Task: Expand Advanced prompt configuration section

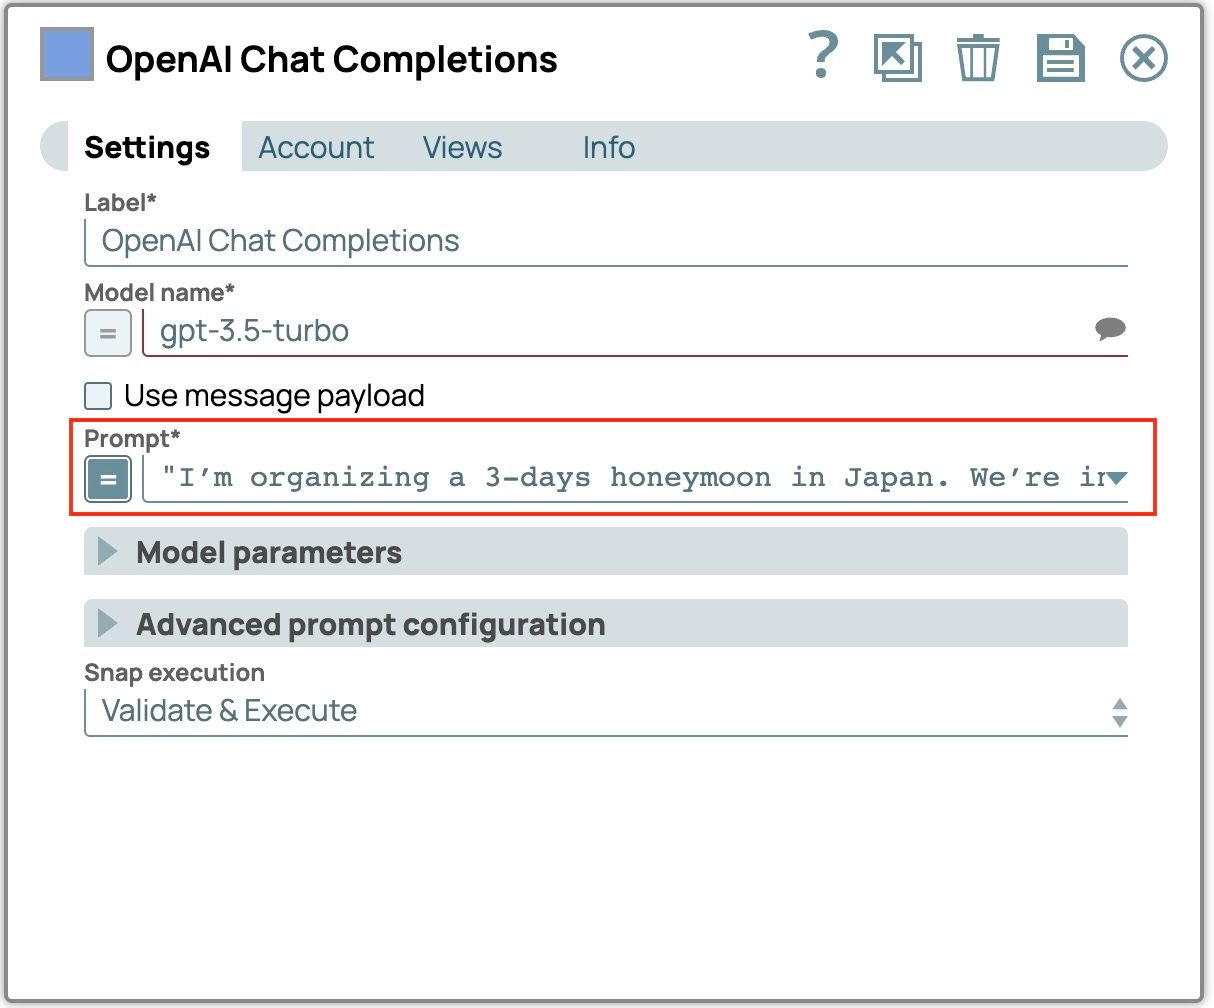Action: [107, 624]
